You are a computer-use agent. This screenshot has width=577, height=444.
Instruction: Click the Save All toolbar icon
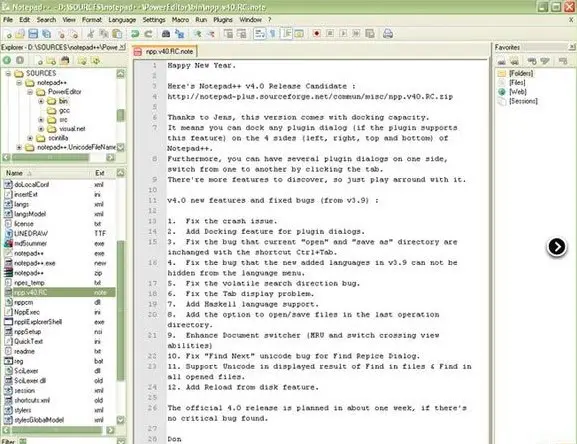[46, 34]
